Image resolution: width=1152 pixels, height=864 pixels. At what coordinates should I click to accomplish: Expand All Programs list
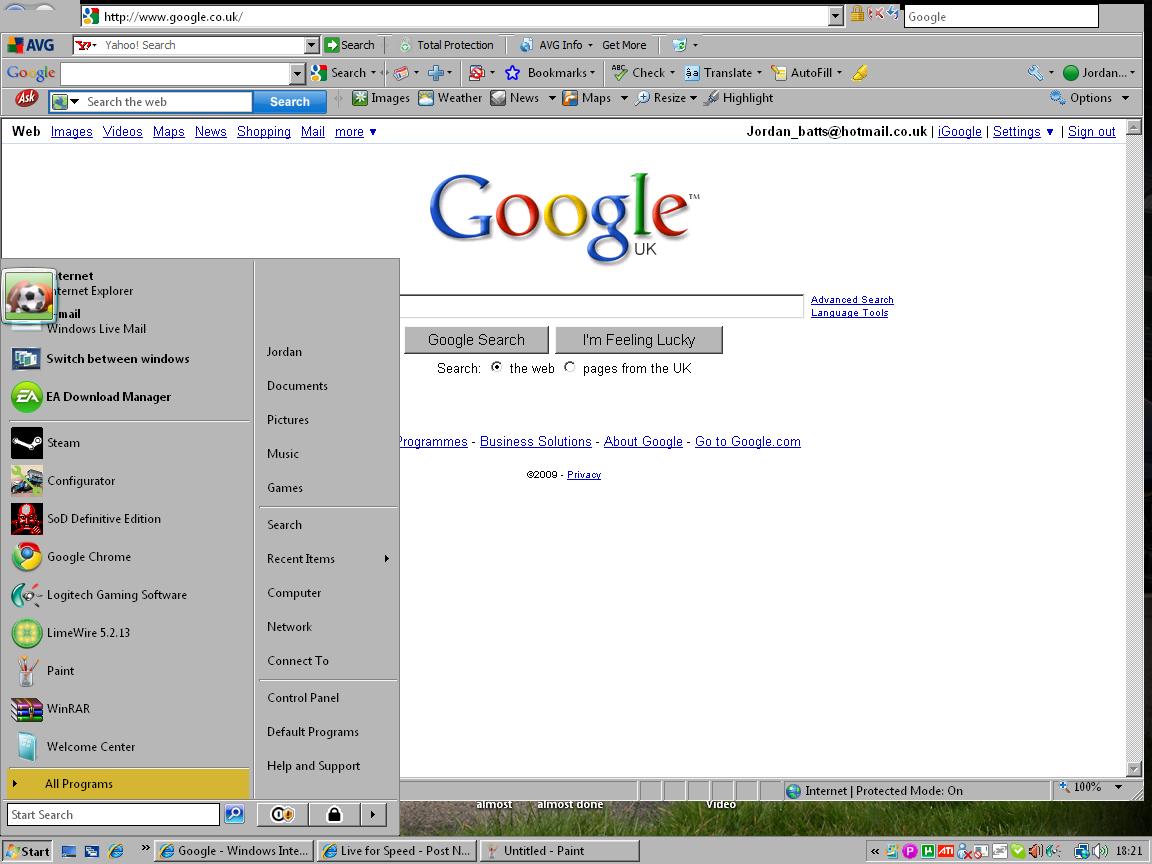click(129, 784)
